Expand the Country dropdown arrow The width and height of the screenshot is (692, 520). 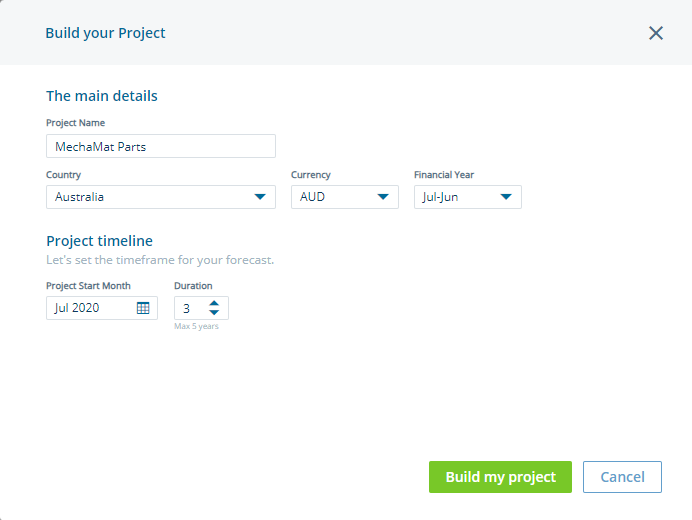click(260, 197)
